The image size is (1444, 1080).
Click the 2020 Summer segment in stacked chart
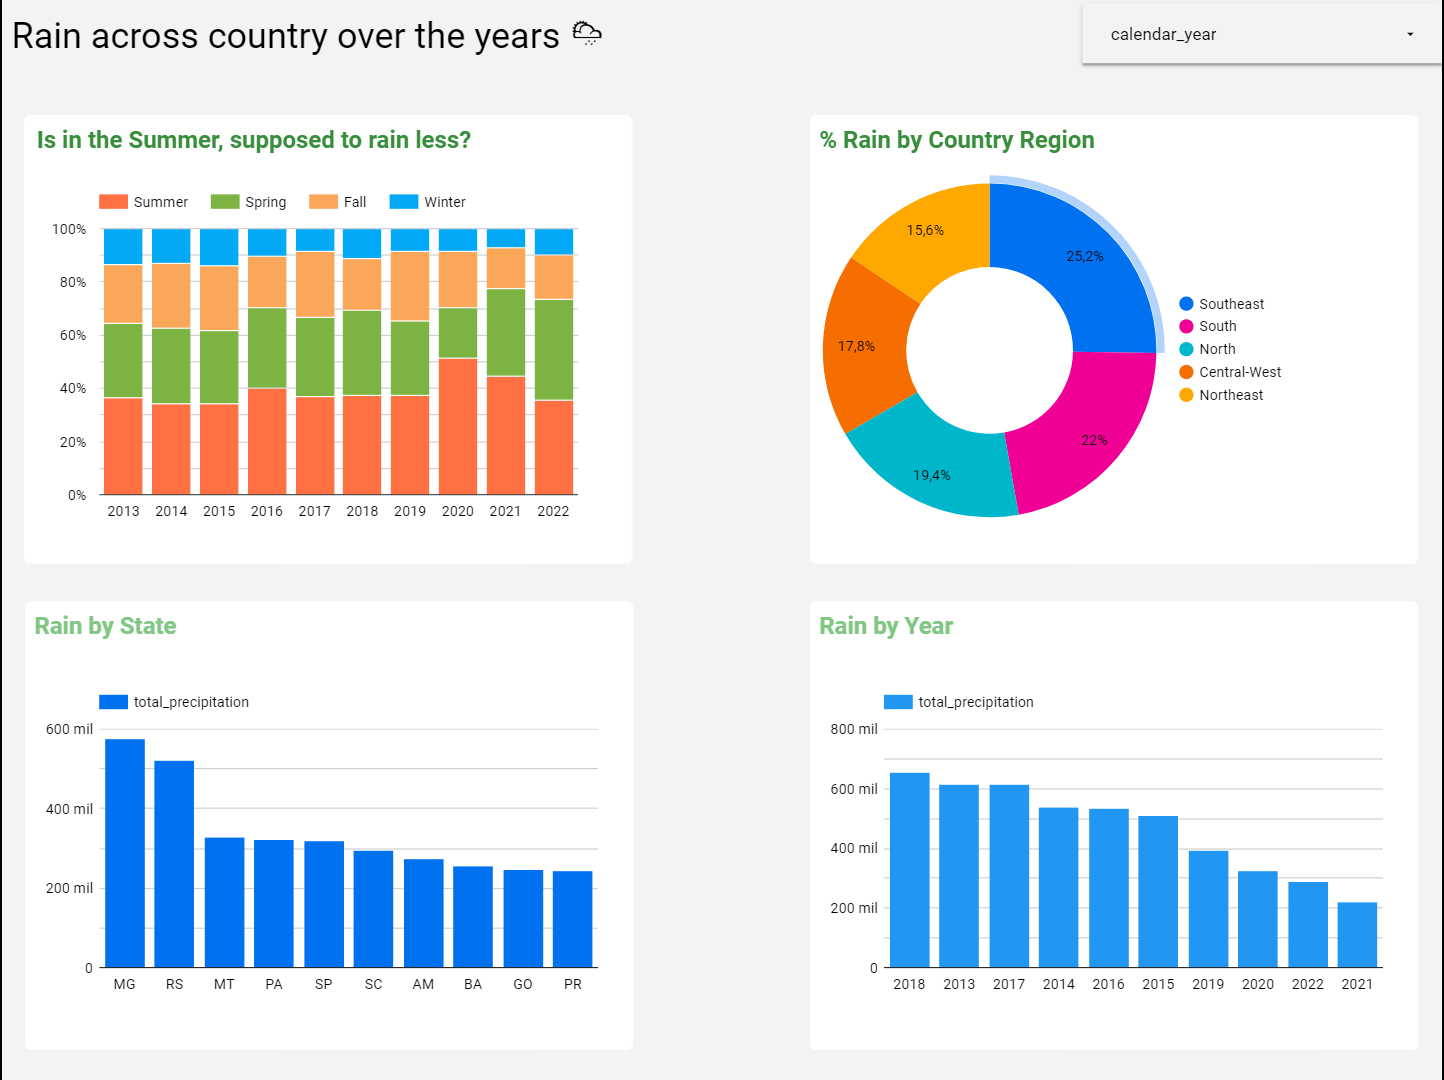pyautogui.click(x=458, y=426)
